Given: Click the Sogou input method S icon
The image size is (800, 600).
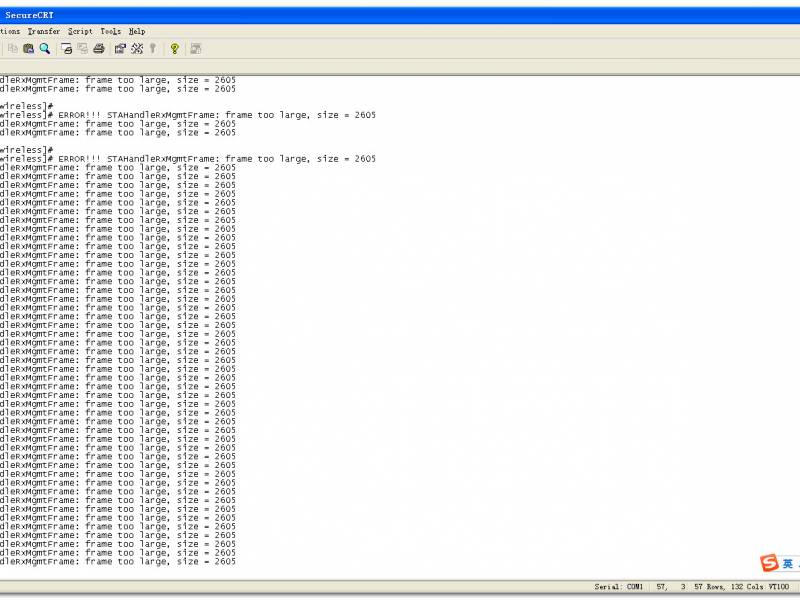Looking at the screenshot, I should click(769, 563).
